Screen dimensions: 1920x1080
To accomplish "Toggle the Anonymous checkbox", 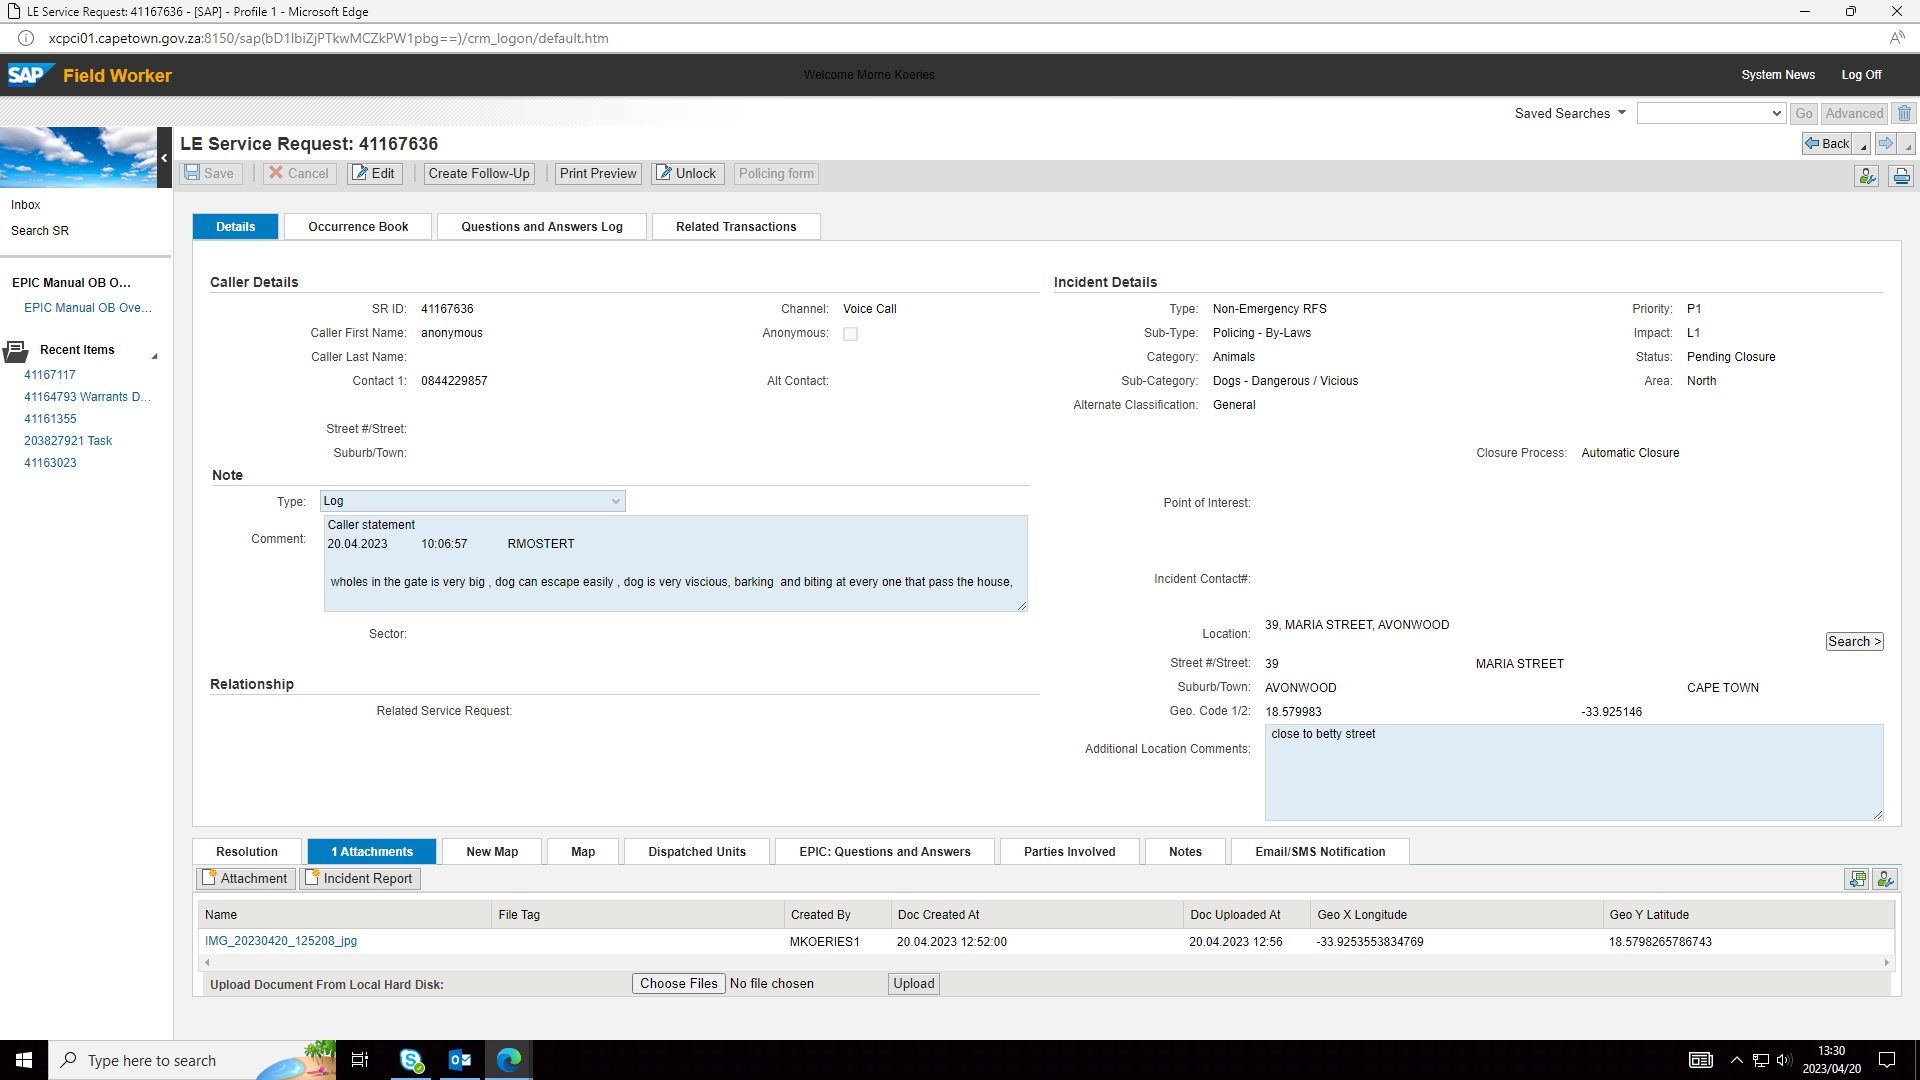I will pos(850,334).
